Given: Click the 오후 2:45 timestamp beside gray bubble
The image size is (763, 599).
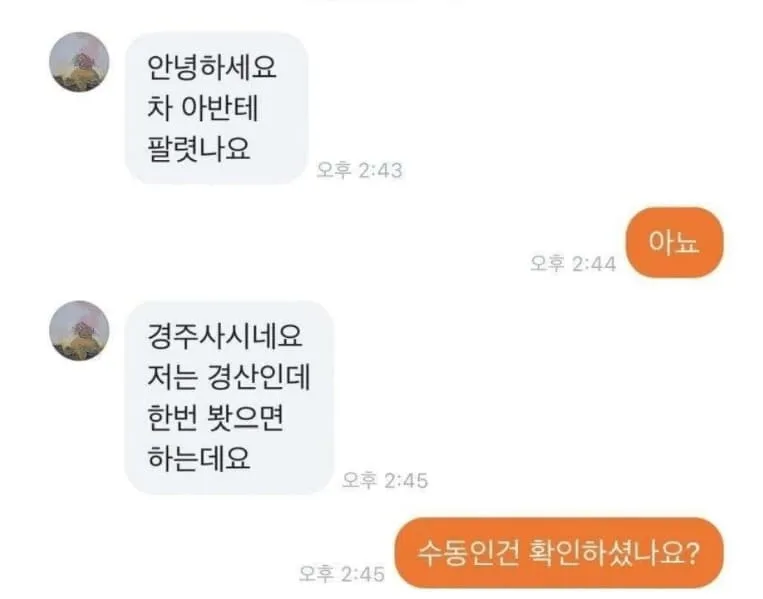Looking at the screenshot, I should point(385,481).
